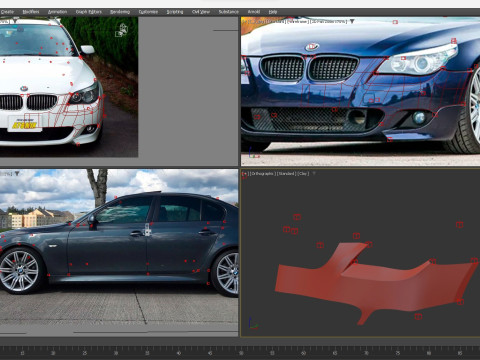Image resolution: width=480 pixels, height=360 pixels.
Task: Click the filter icon in the side-view car viewport
Action: pyautogui.click(x=17, y=173)
